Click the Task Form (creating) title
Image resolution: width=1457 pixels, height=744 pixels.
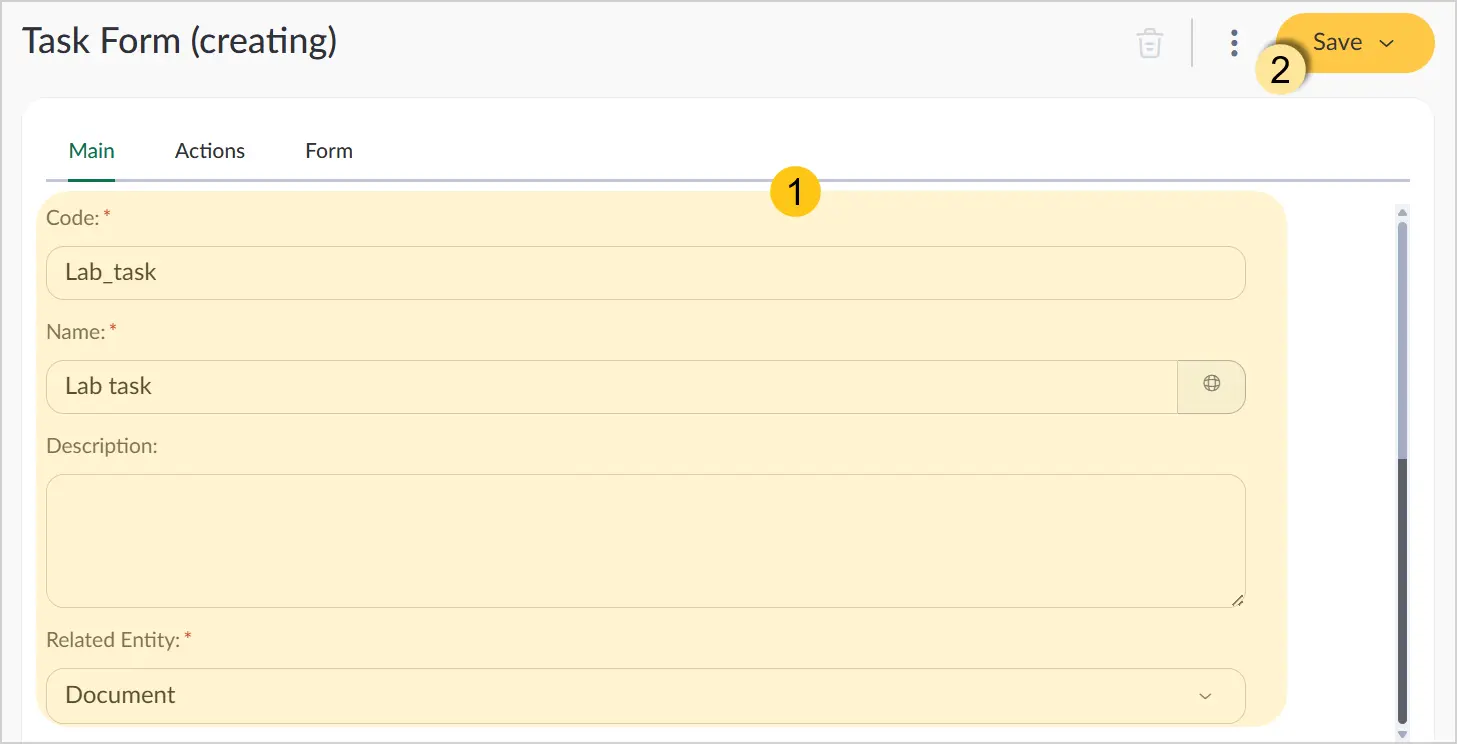pos(179,42)
